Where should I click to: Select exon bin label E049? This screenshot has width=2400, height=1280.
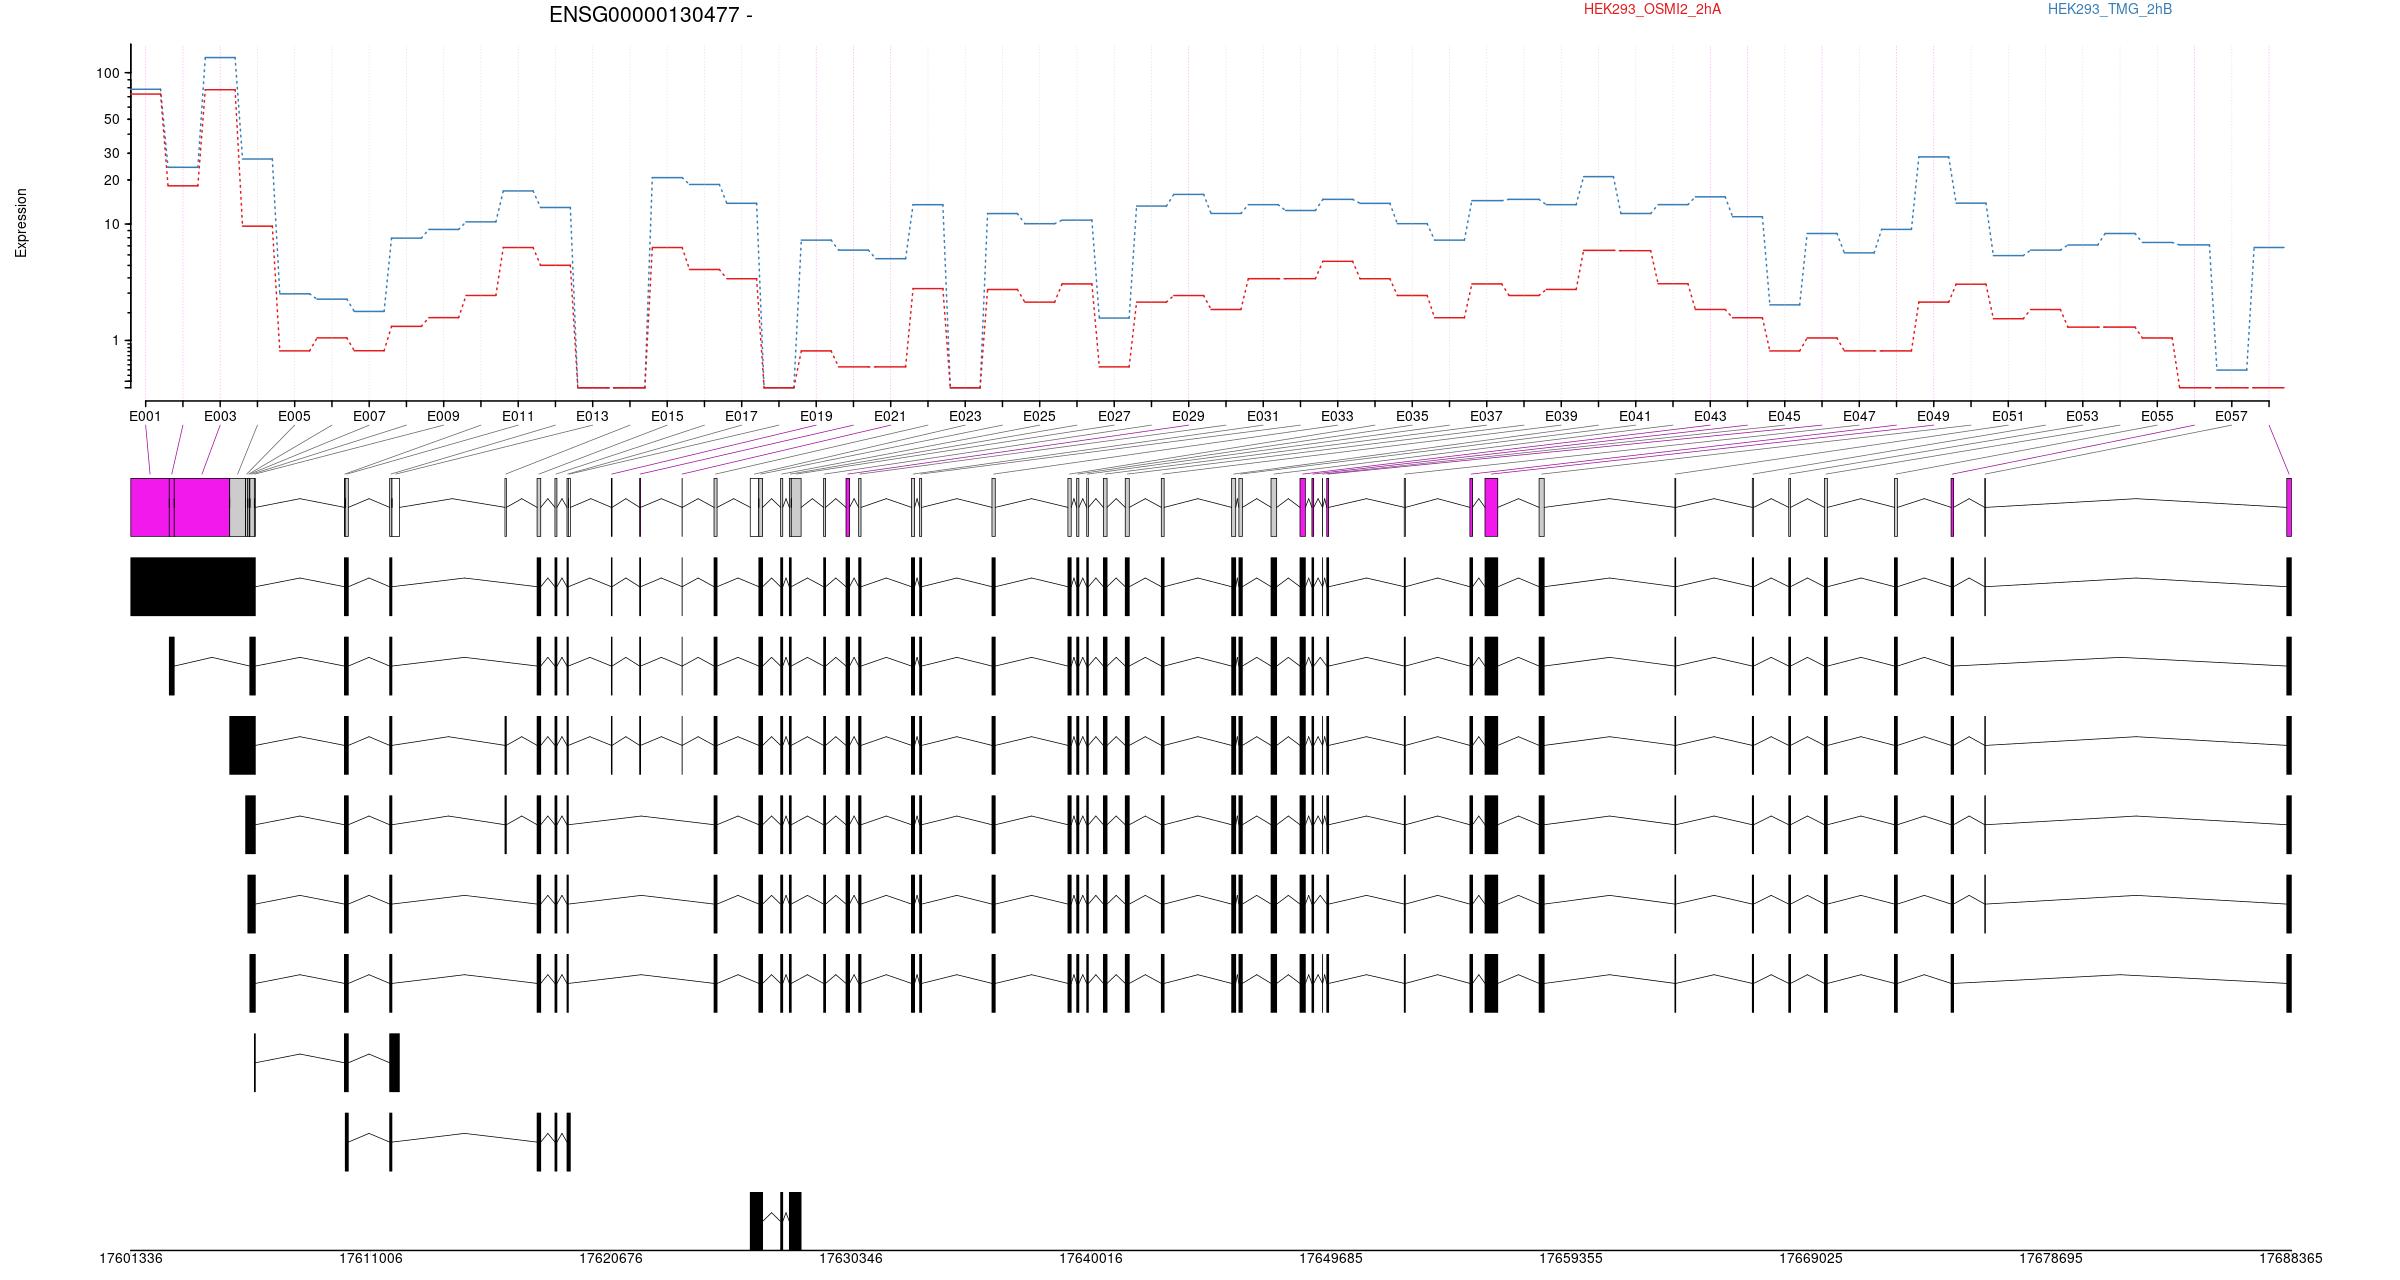coord(1933,416)
